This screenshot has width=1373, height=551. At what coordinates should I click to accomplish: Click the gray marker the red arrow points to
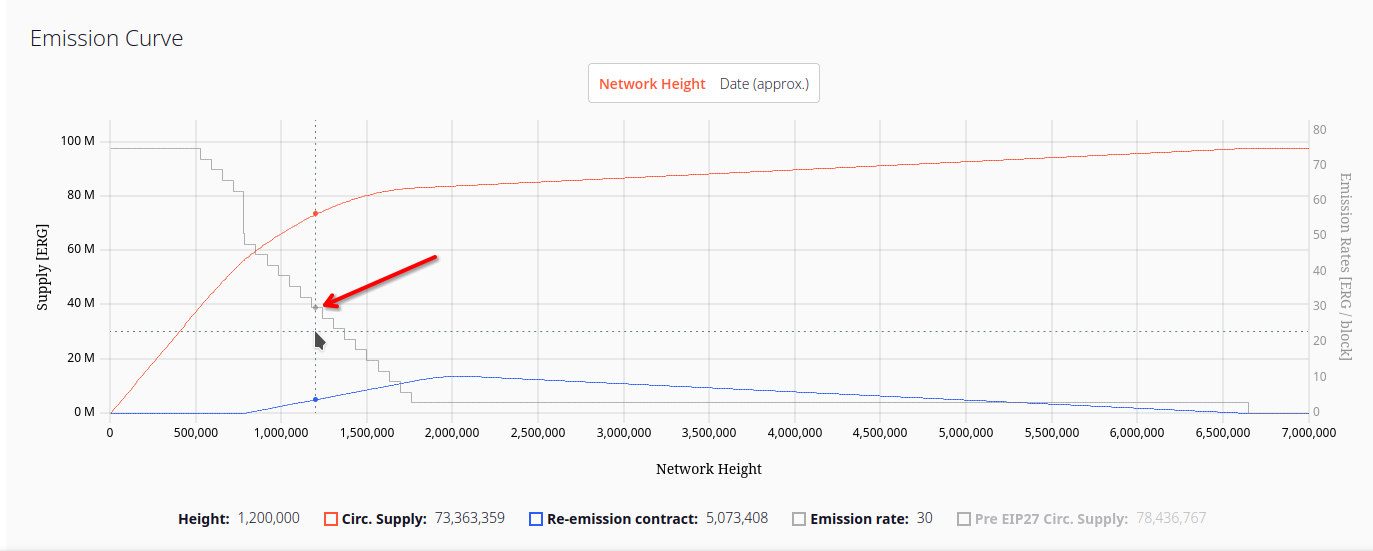pyautogui.click(x=315, y=307)
